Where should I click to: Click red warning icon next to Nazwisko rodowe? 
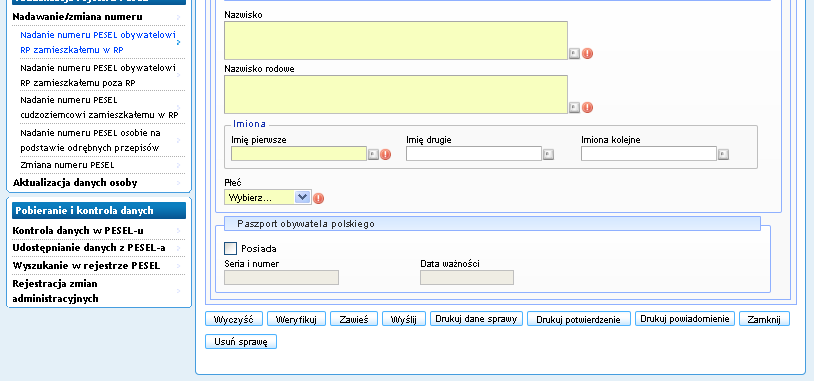[x=587, y=107]
